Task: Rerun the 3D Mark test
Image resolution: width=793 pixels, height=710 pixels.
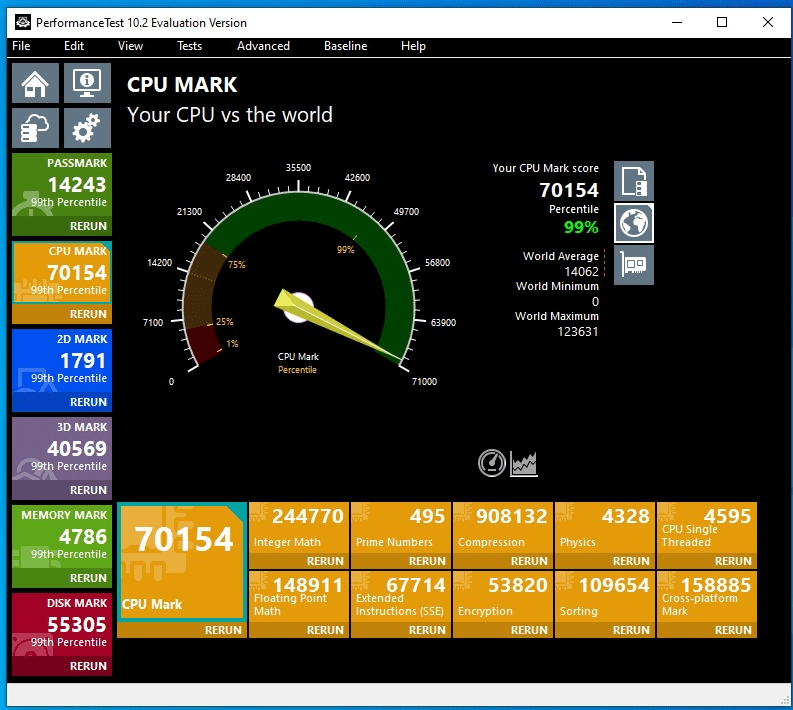Action: (x=62, y=490)
